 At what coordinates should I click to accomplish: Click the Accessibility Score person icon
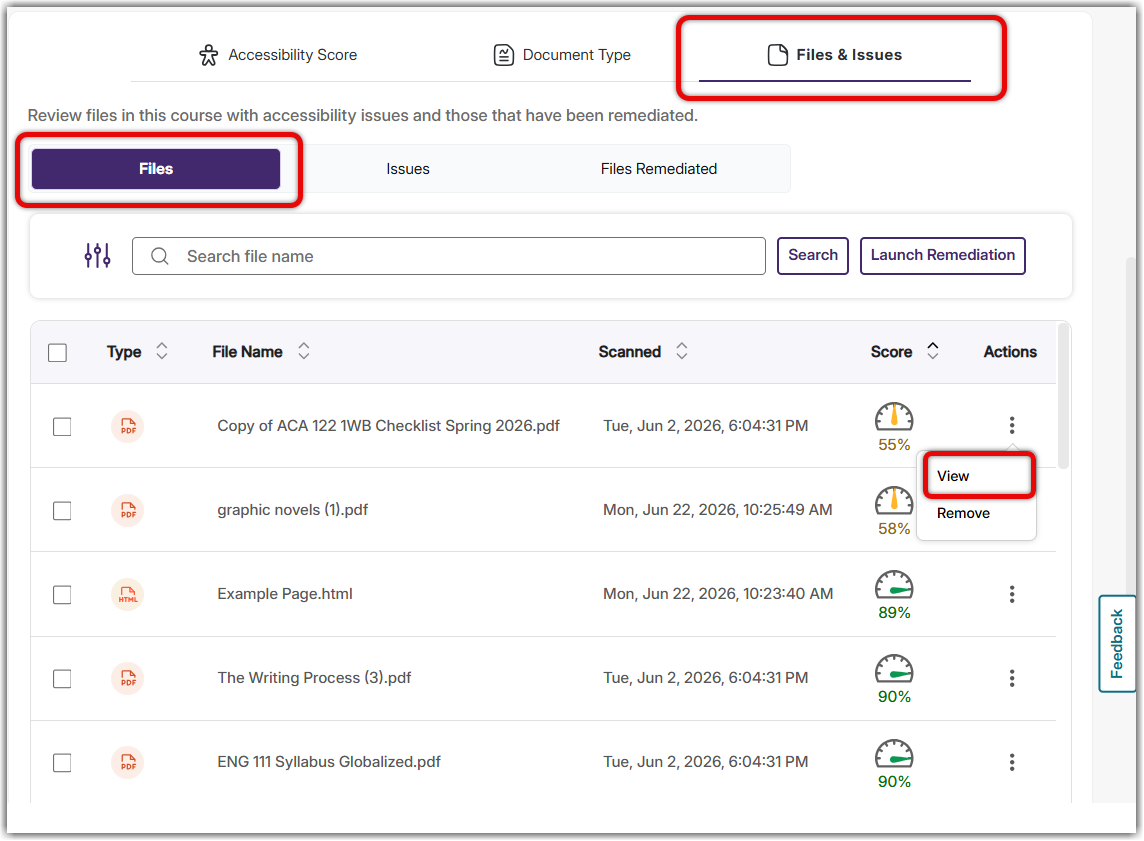[209, 55]
